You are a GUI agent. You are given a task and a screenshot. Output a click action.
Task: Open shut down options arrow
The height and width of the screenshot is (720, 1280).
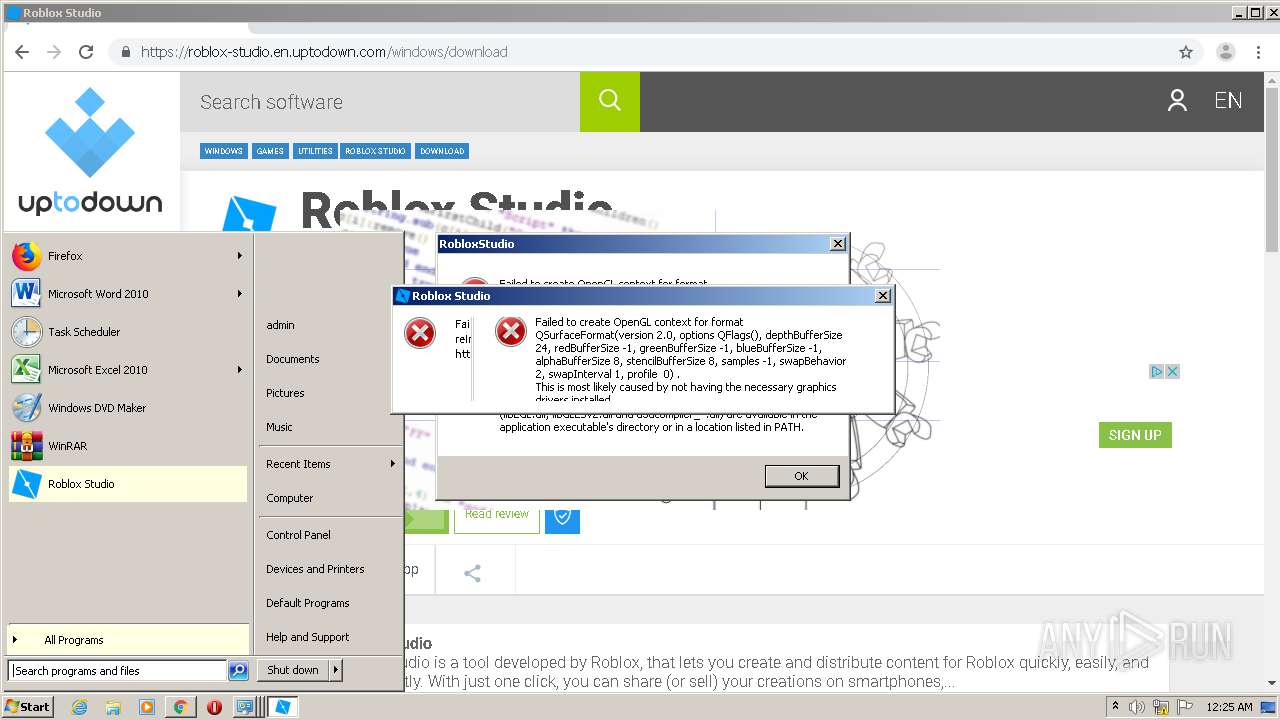pos(335,670)
